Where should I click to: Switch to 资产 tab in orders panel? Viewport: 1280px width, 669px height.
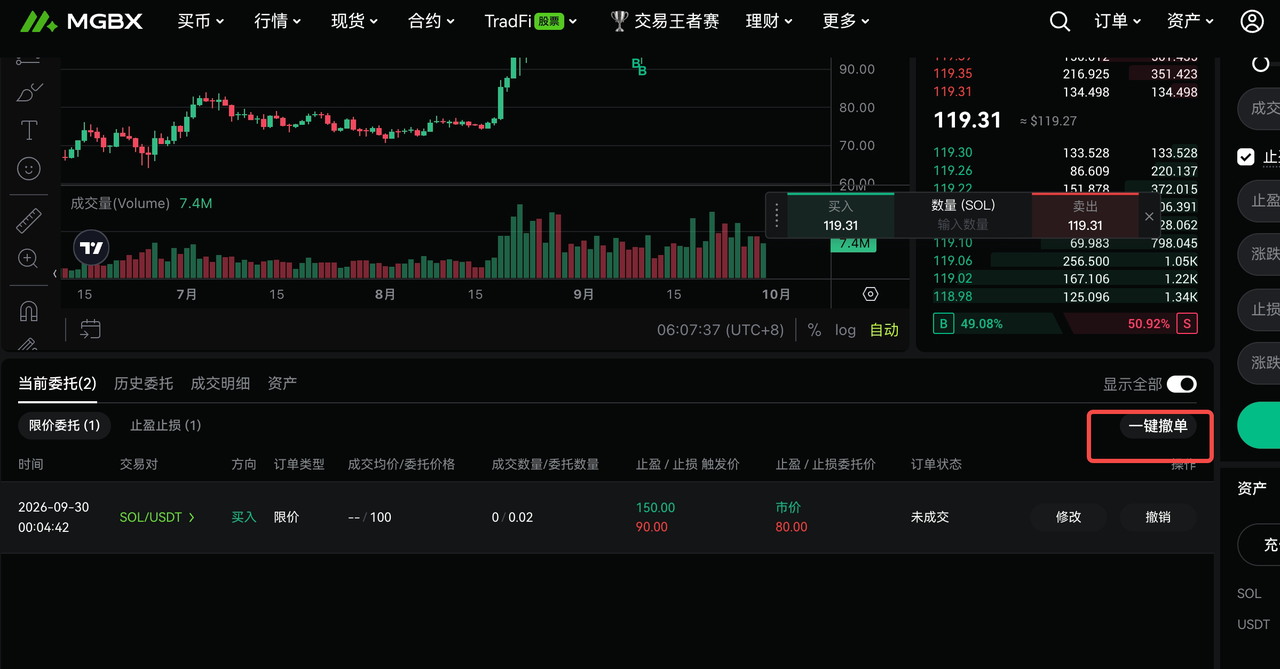pyautogui.click(x=282, y=383)
